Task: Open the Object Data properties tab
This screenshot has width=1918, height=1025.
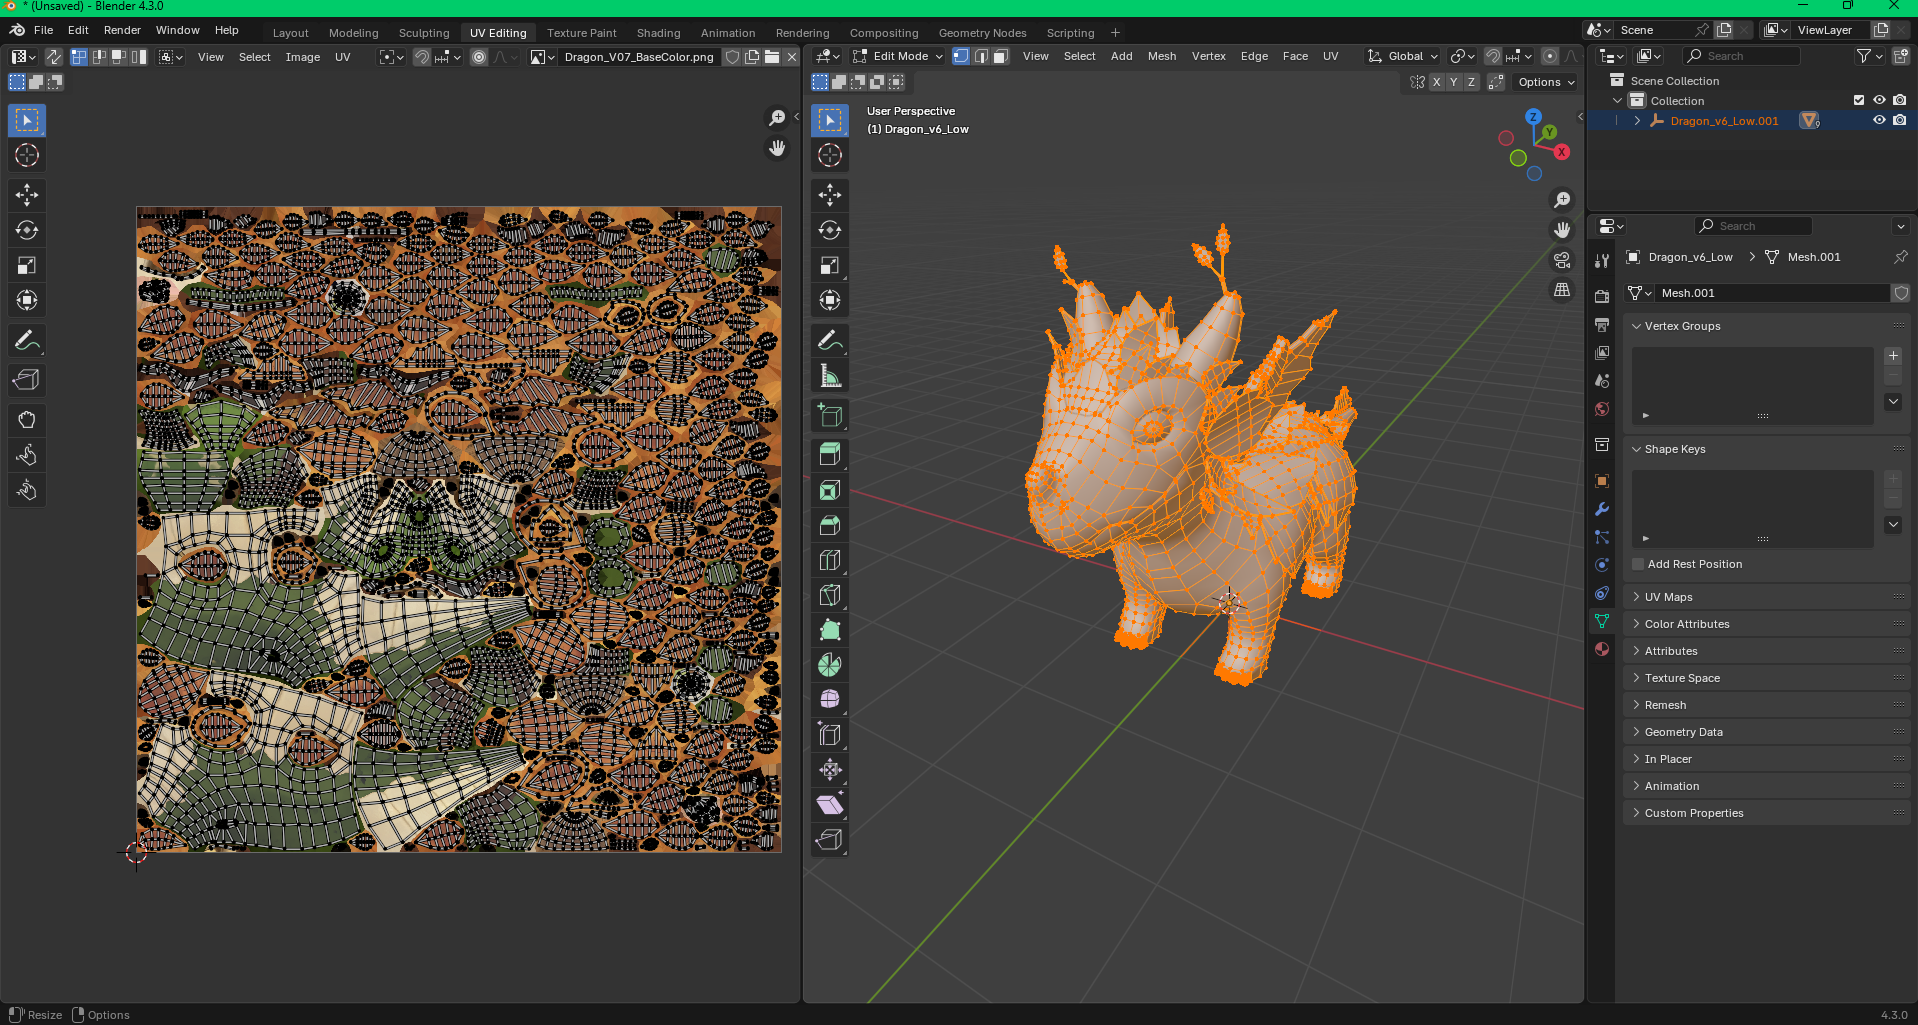Action: point(1602,621)
